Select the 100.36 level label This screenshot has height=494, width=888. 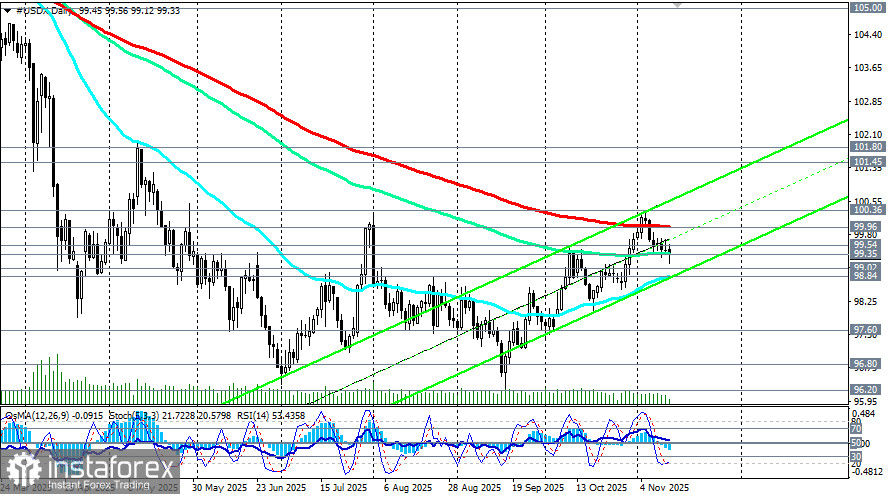[x=867, y=210]
